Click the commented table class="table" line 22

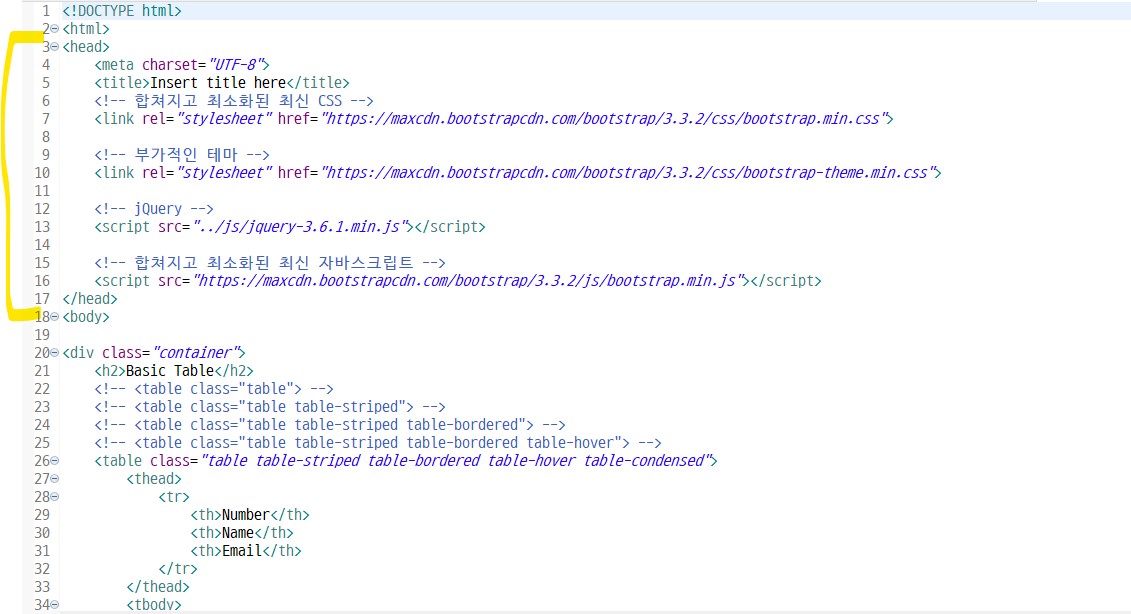[214, 389]
